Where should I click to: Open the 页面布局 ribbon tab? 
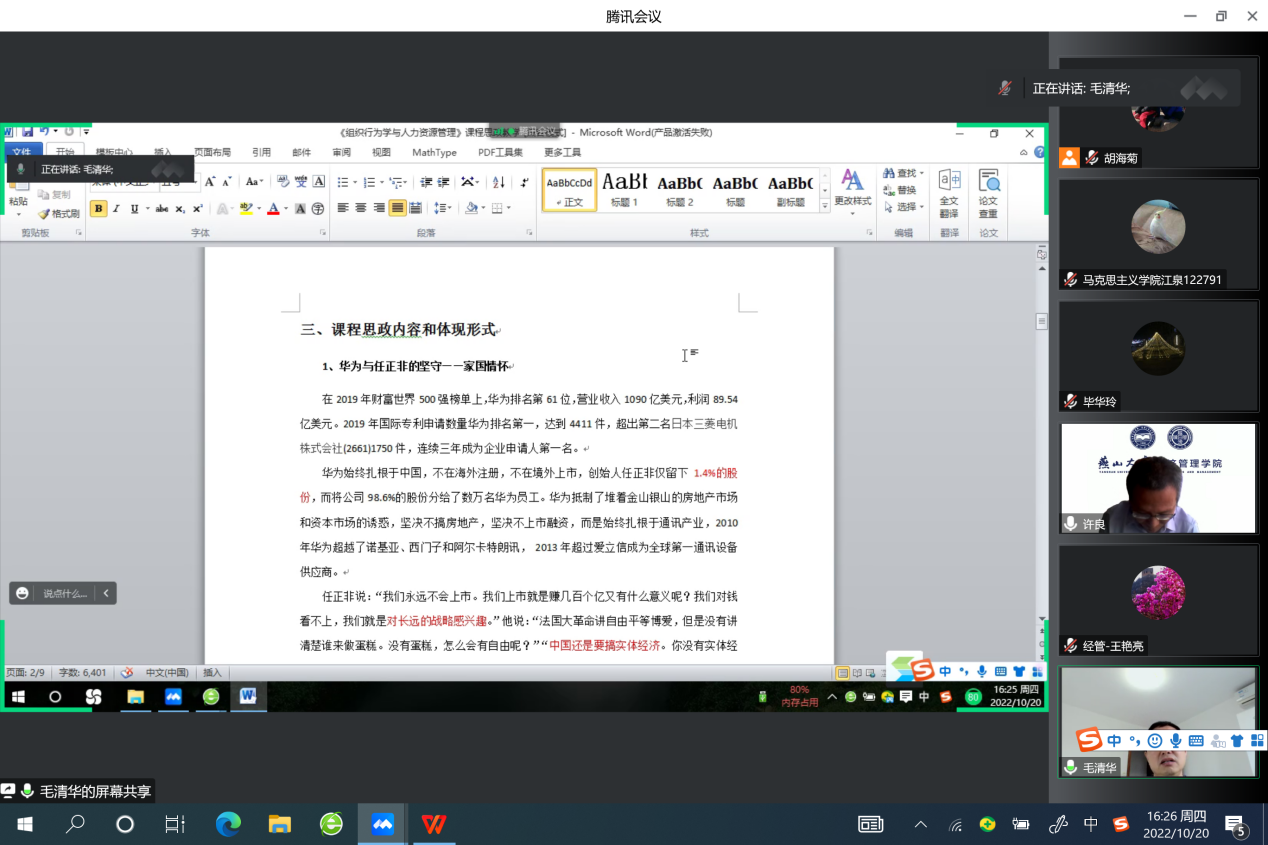[212, 153]
